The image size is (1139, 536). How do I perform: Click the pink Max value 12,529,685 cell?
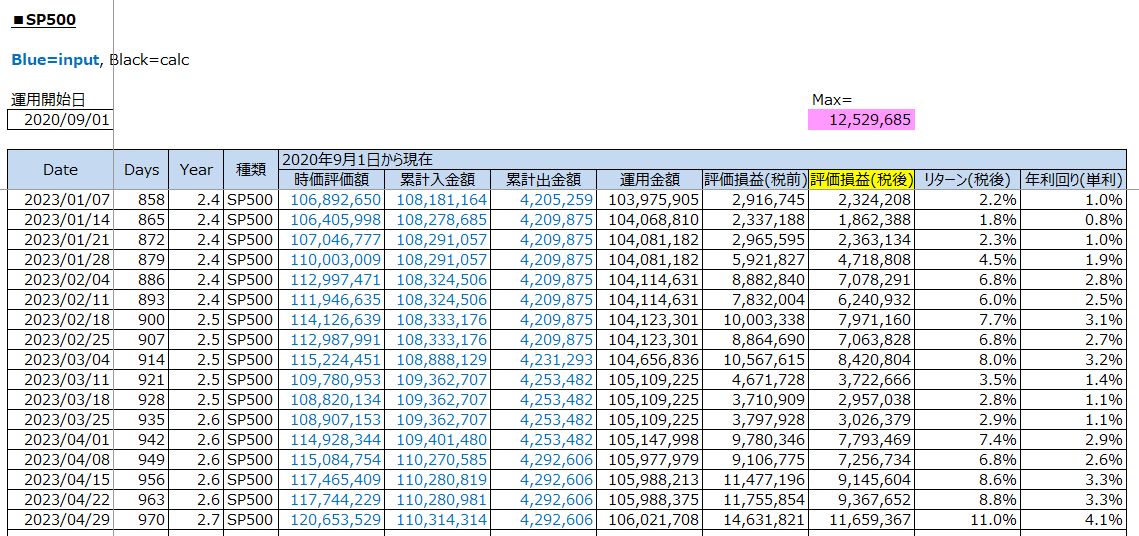[861, 120]
